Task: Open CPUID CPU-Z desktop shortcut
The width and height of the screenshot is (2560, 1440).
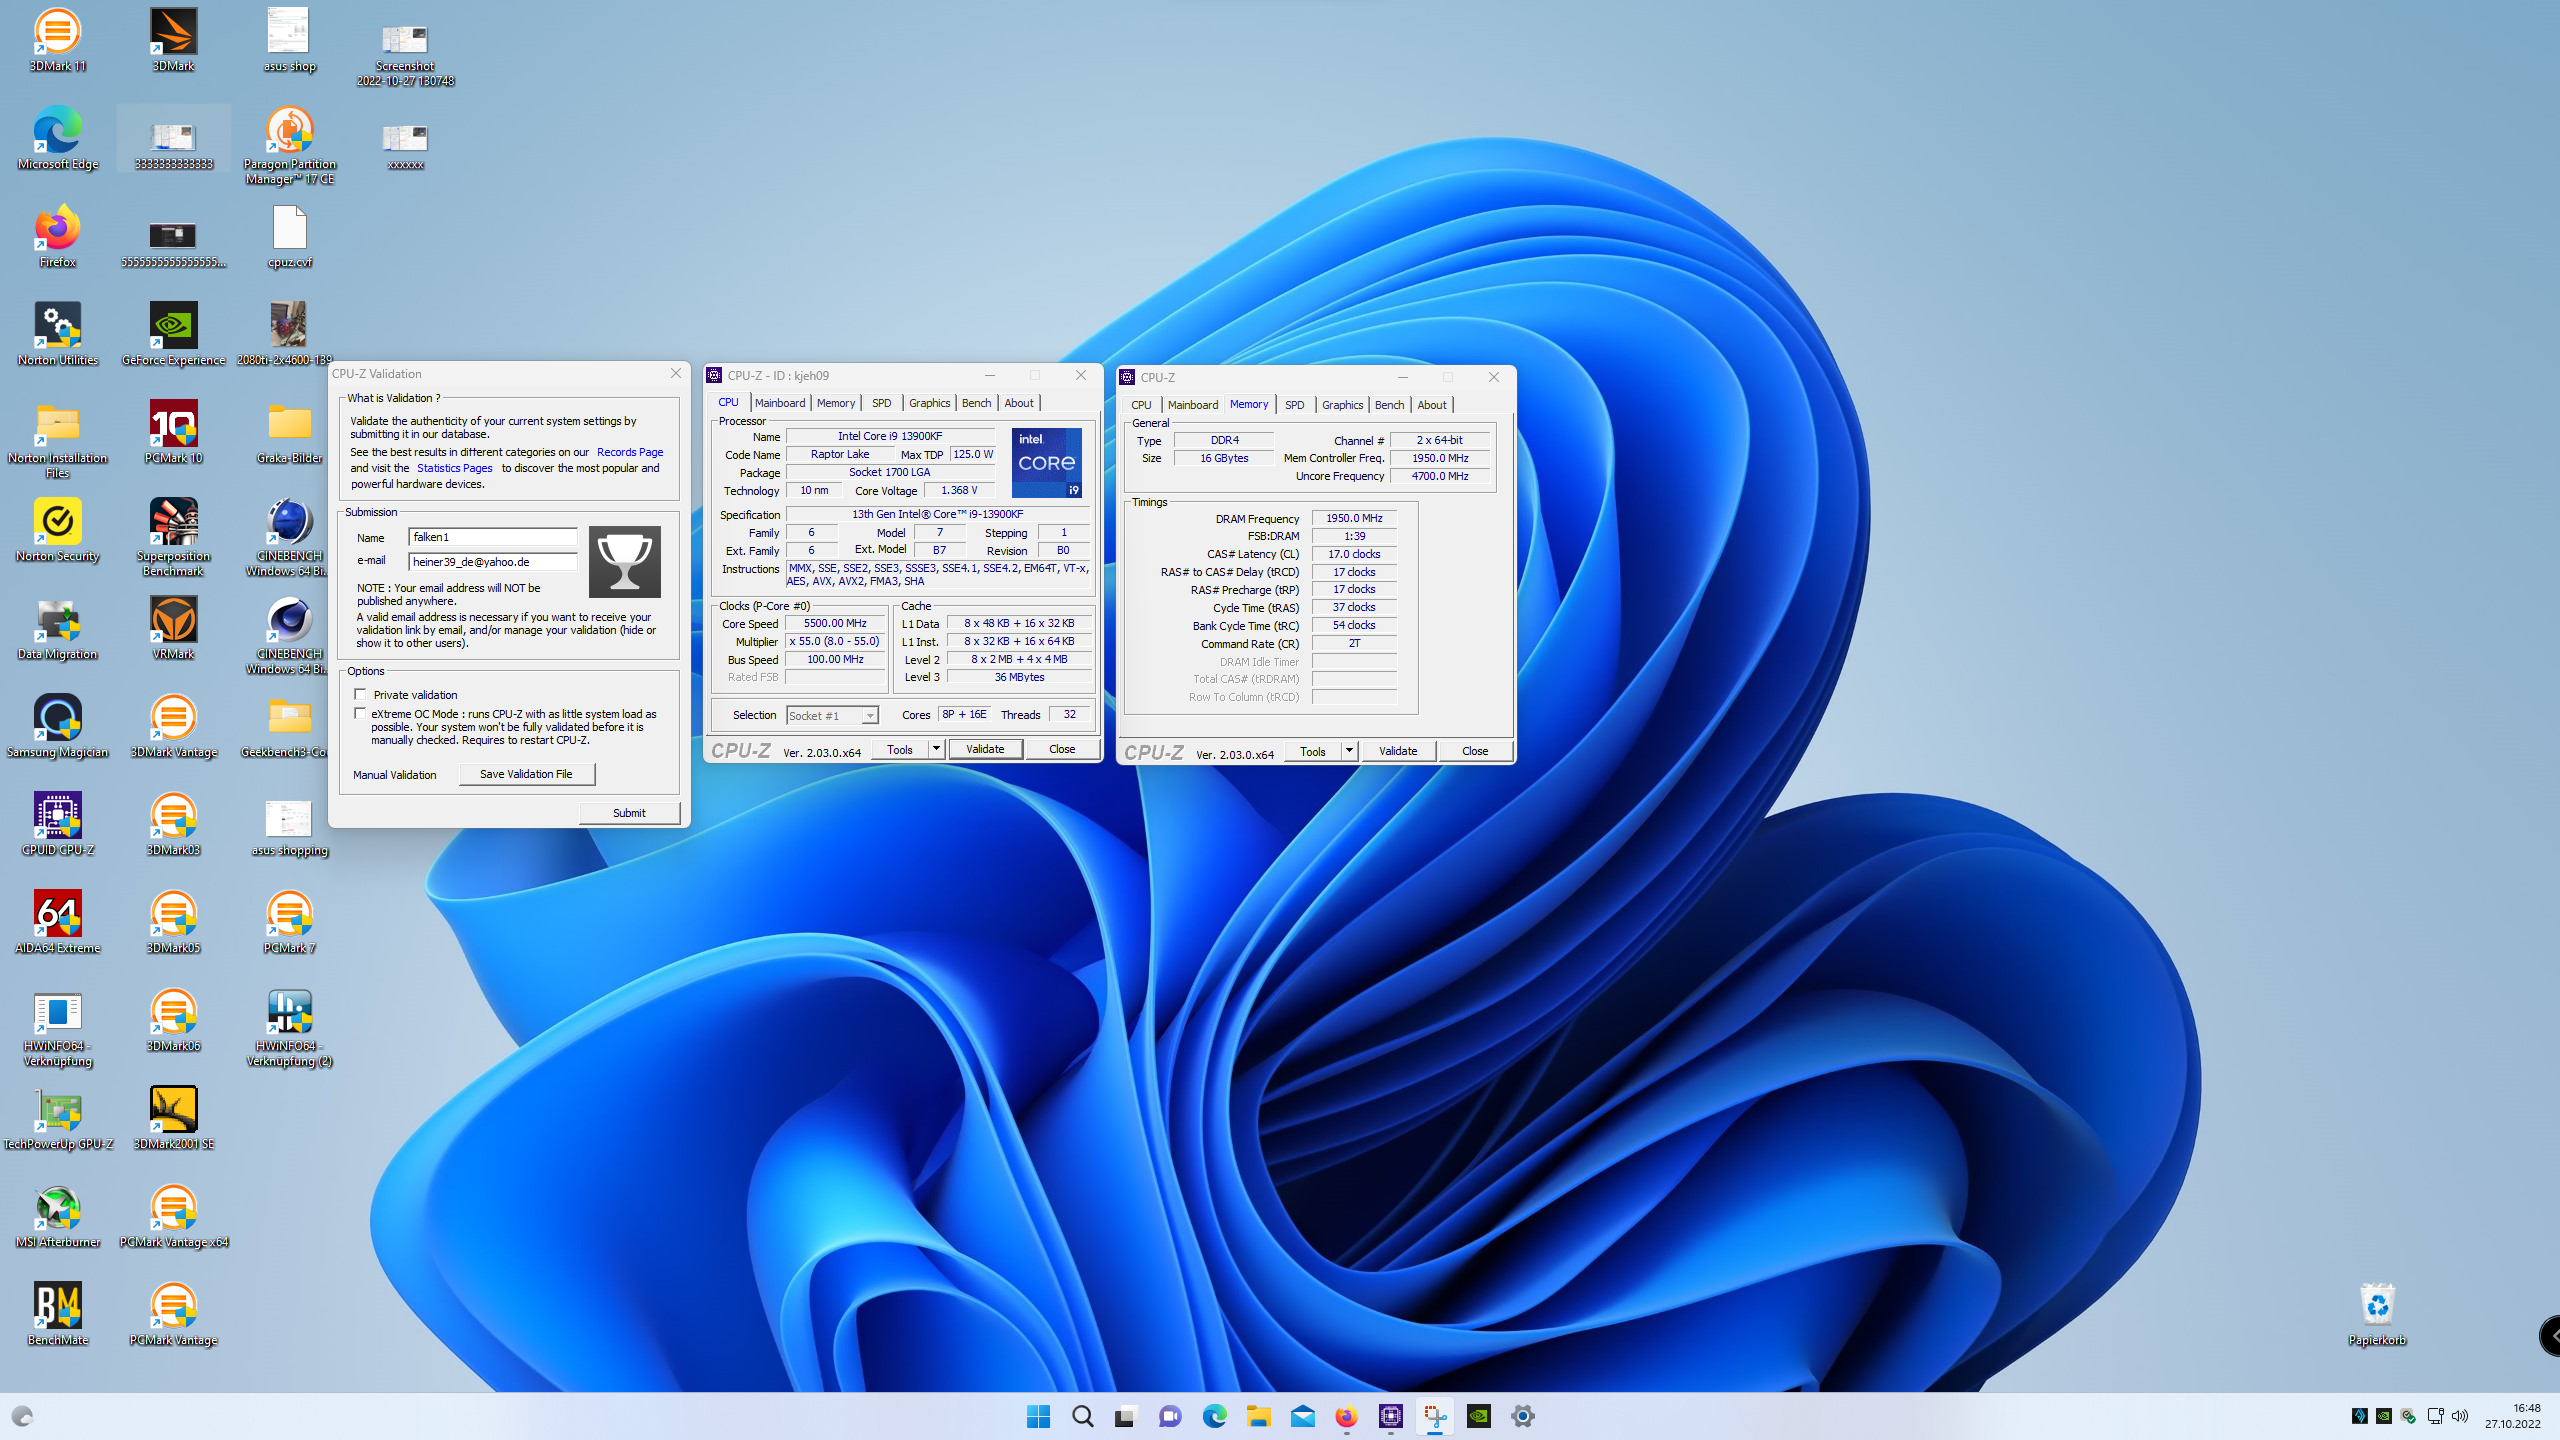Action: (x=57, y=824)
